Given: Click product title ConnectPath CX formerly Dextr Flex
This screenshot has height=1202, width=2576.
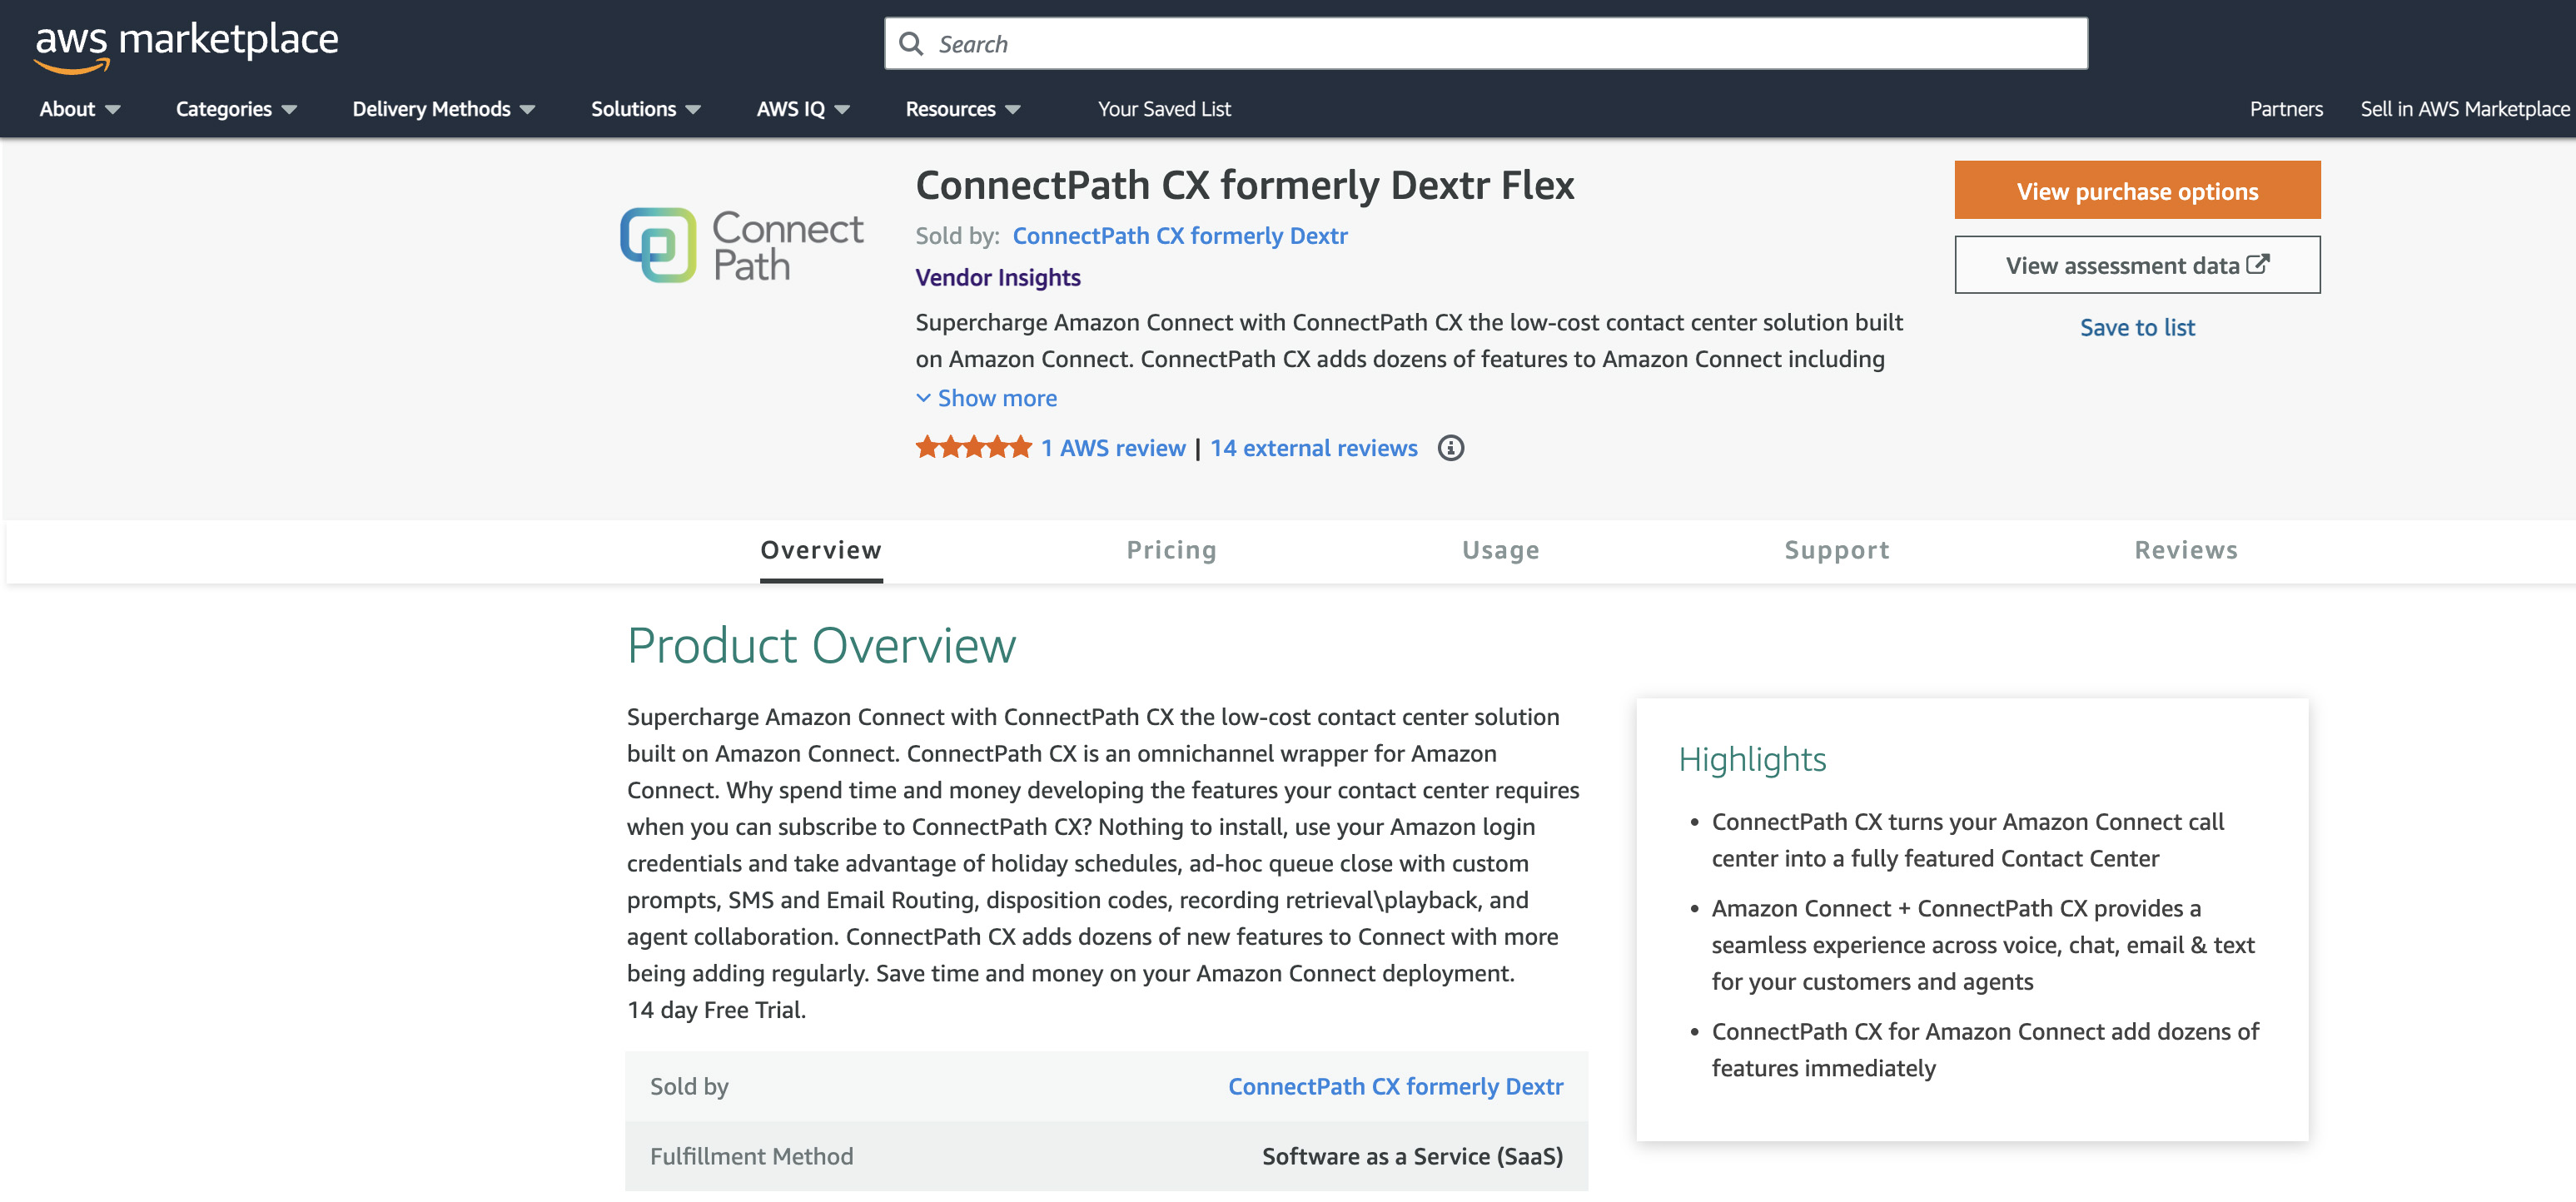Looking at the screenshot, I should pos(1245,186).
